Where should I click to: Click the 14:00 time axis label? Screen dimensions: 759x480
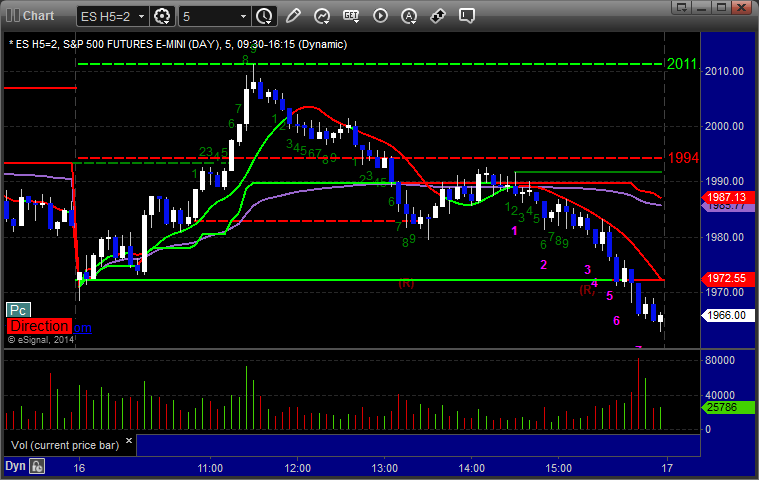click(x=471, y=468)
